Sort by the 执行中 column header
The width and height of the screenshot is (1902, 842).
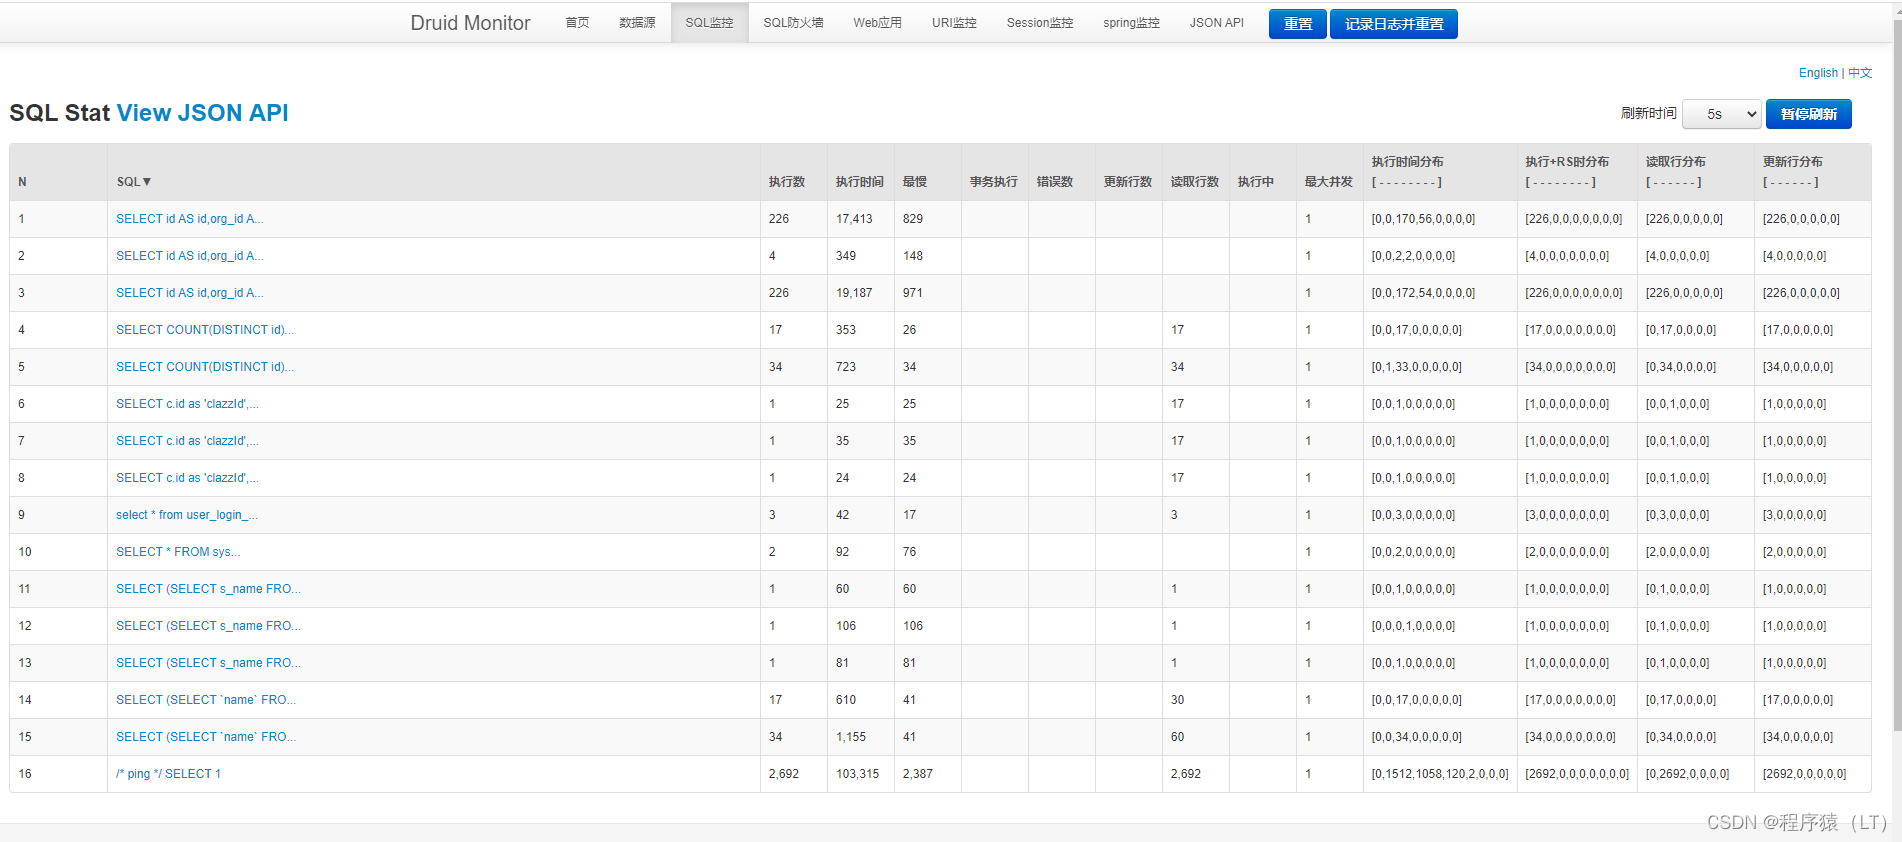tap(1255, 182)
